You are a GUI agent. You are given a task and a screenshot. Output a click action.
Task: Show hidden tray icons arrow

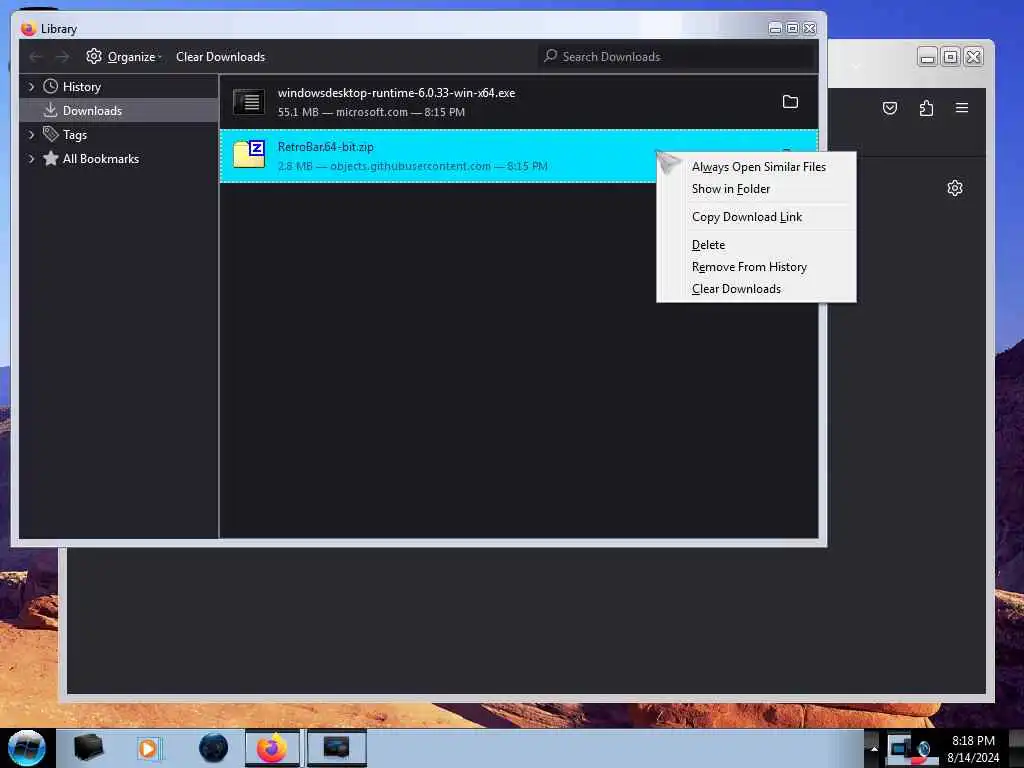(873, 748)
